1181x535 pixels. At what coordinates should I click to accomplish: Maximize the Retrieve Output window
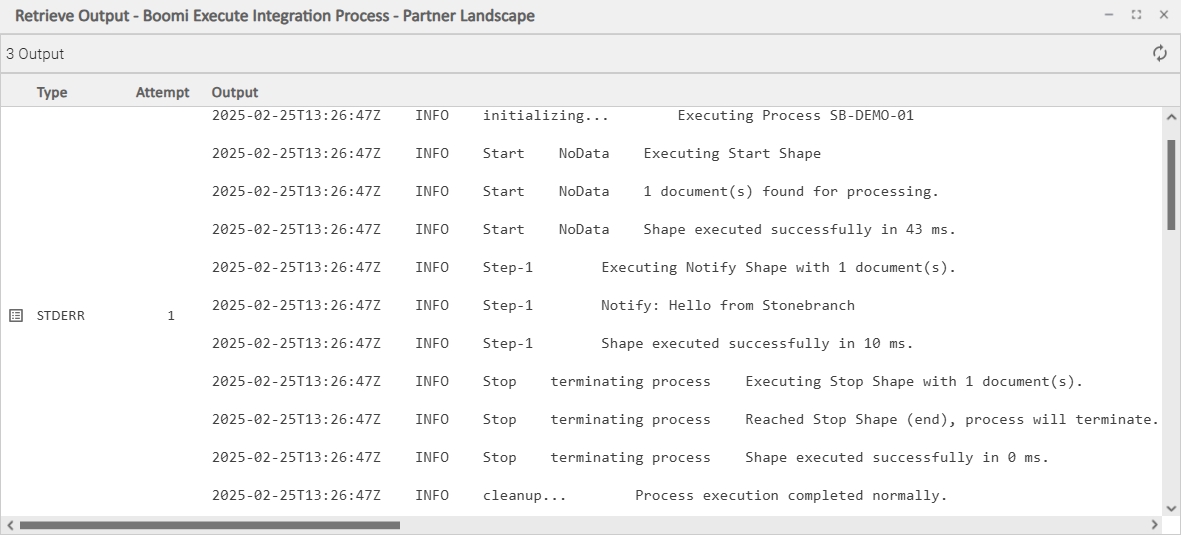[x=1136, y=15]
